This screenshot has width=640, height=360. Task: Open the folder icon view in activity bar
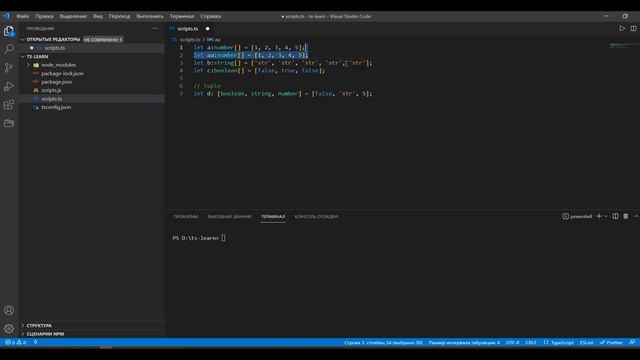pyautogui.click(x=9, y=123)
